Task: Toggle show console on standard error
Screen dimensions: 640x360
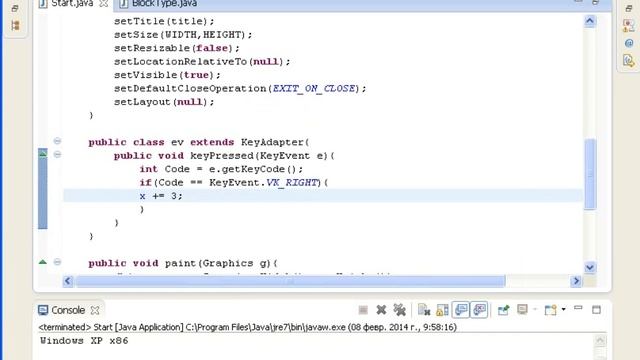Action: (479, 310)
